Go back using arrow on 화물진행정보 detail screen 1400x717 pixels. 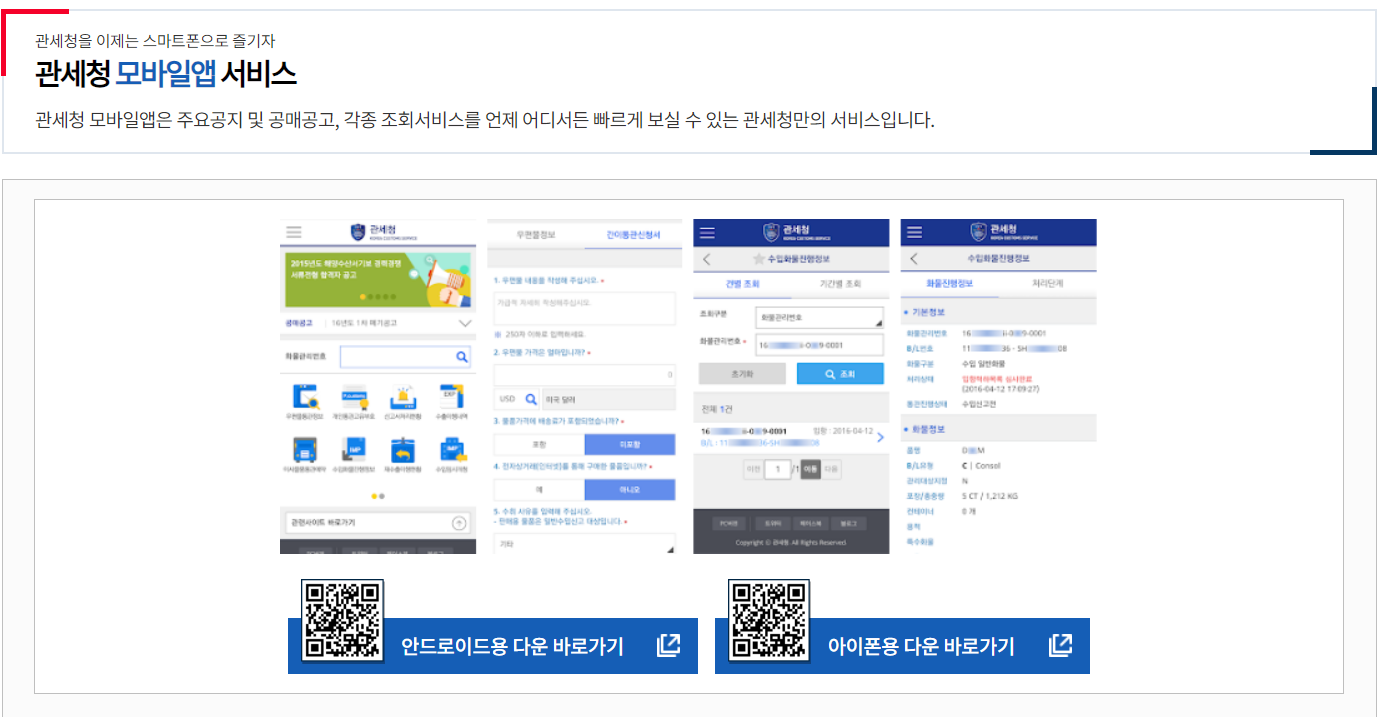point(913,260)
